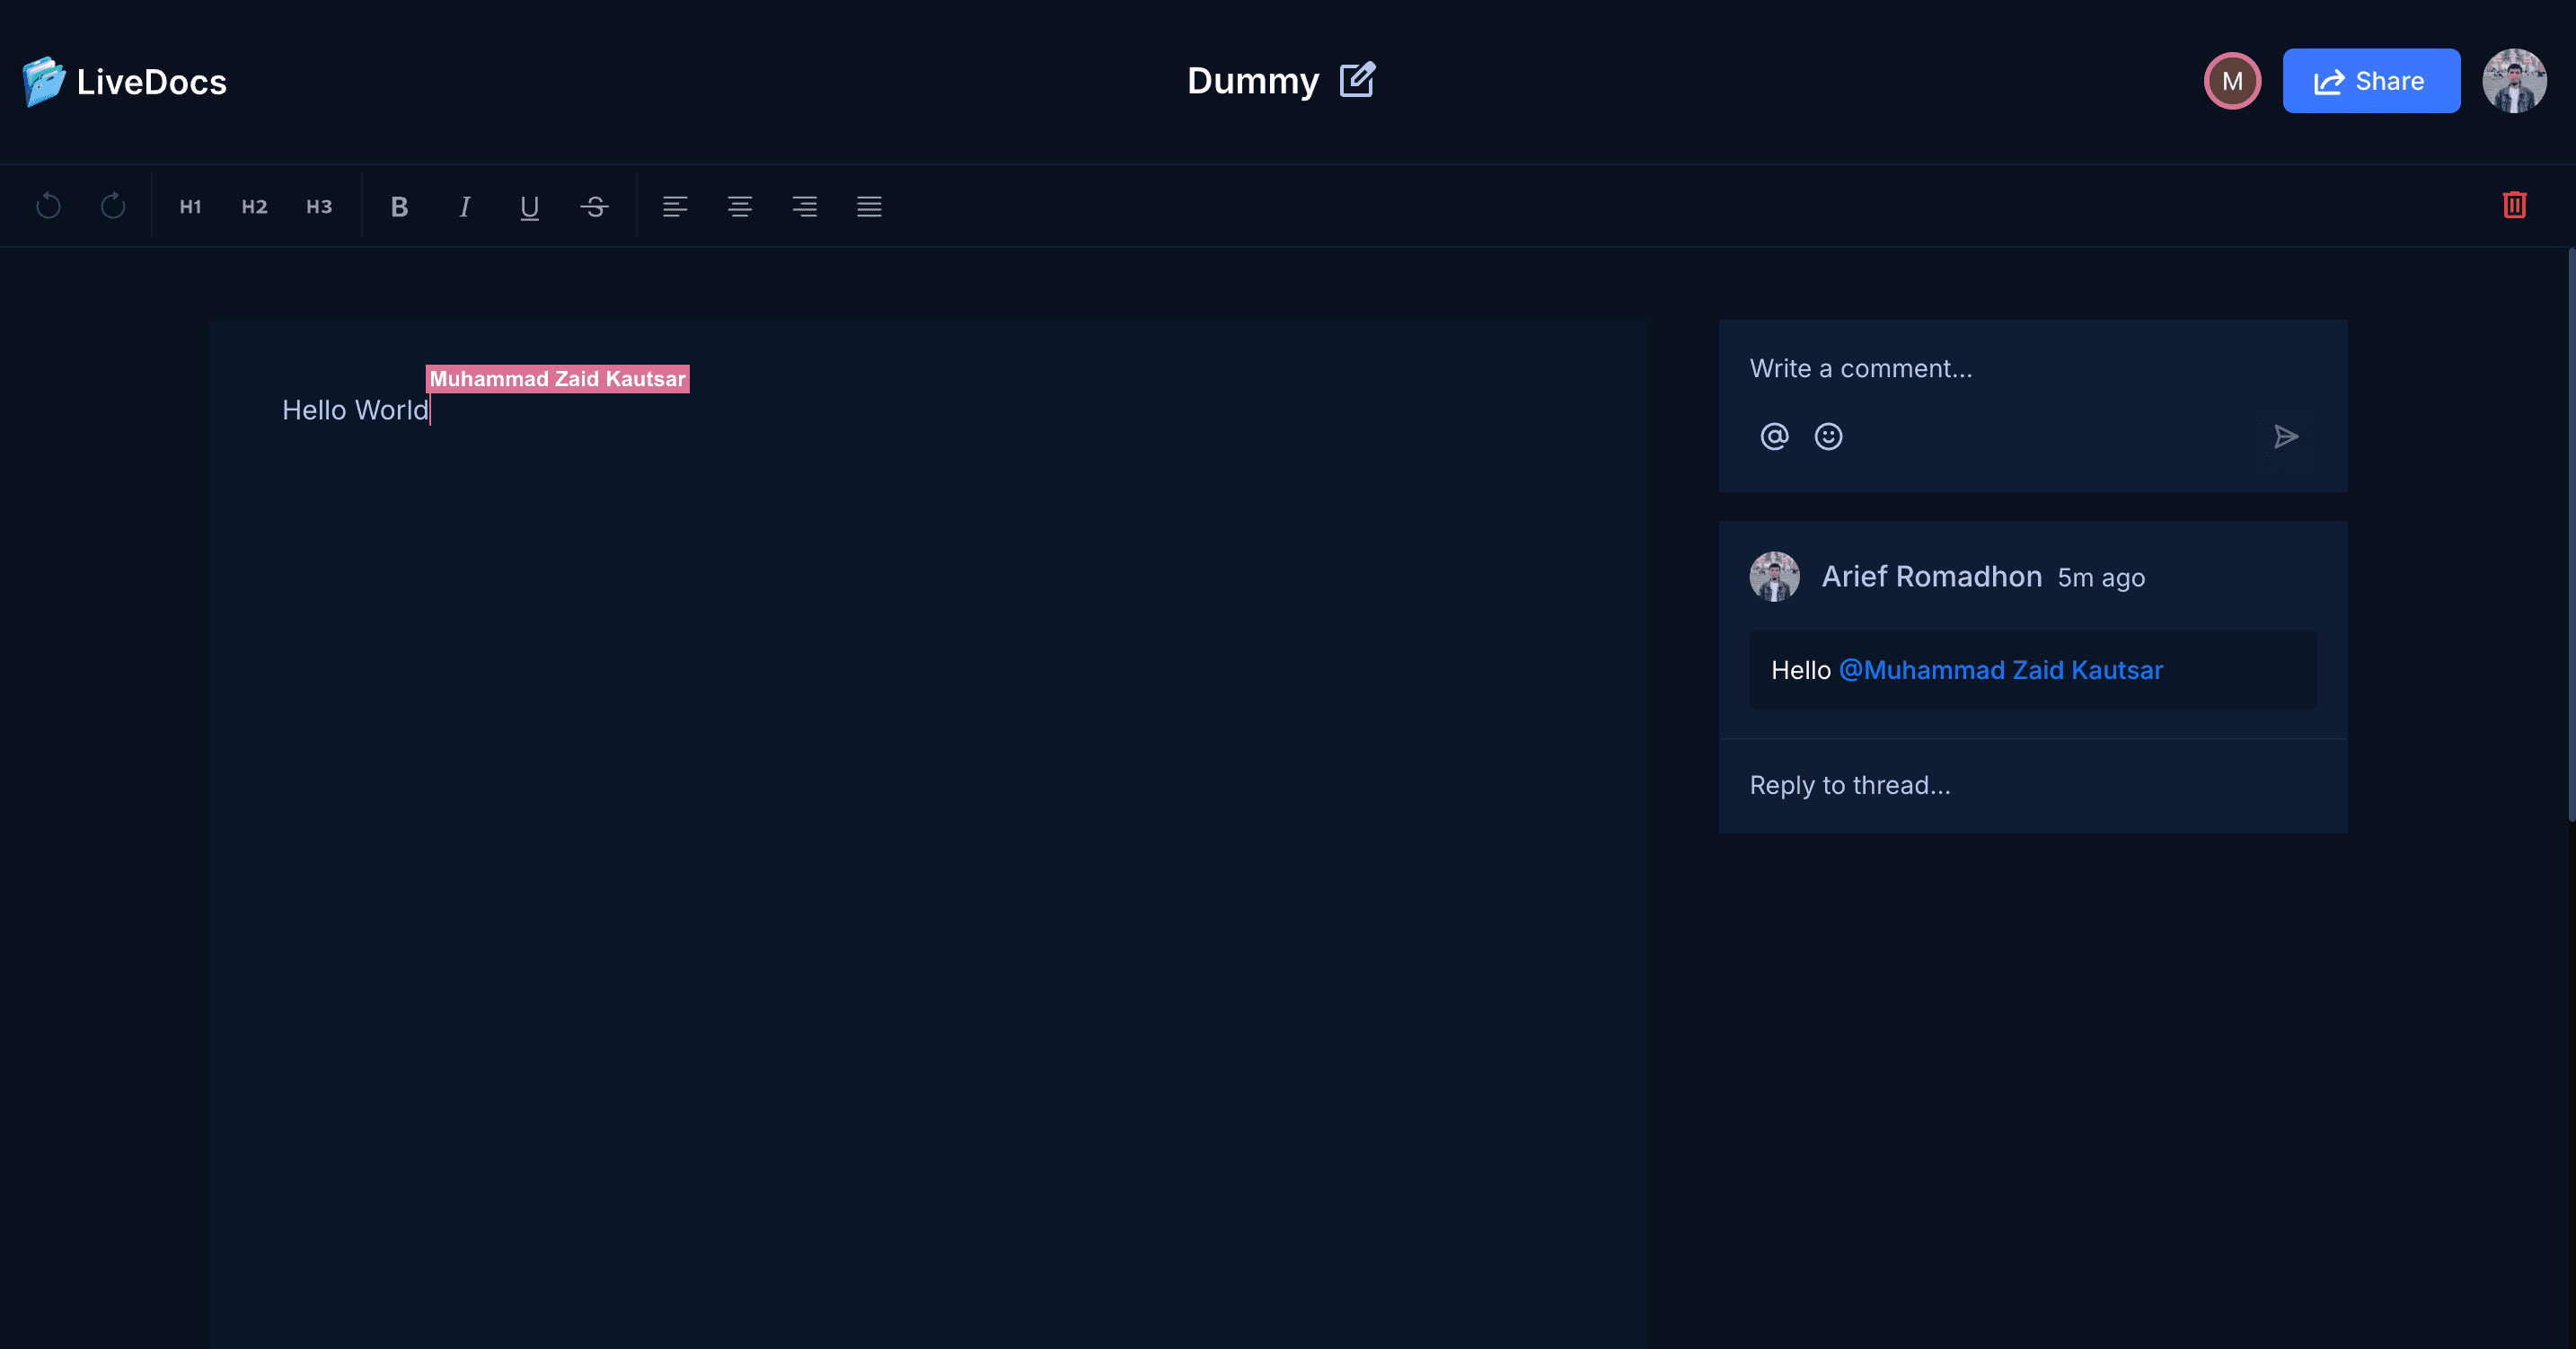Align text to the left
Viewport: 2576px width, 1349px height.
[x=675, y=206]
